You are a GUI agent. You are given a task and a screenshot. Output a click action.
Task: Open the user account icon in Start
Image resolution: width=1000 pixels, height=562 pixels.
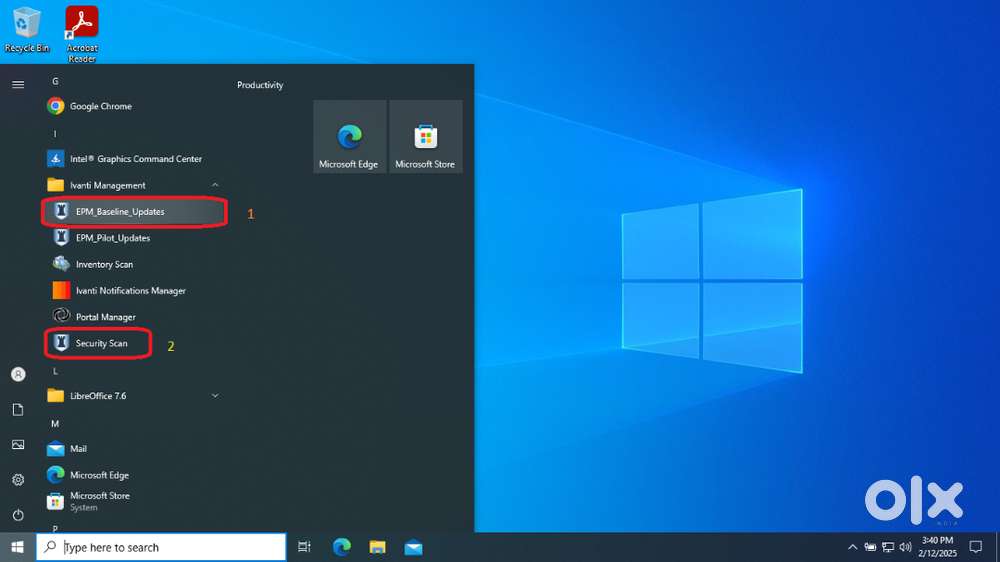18,374
